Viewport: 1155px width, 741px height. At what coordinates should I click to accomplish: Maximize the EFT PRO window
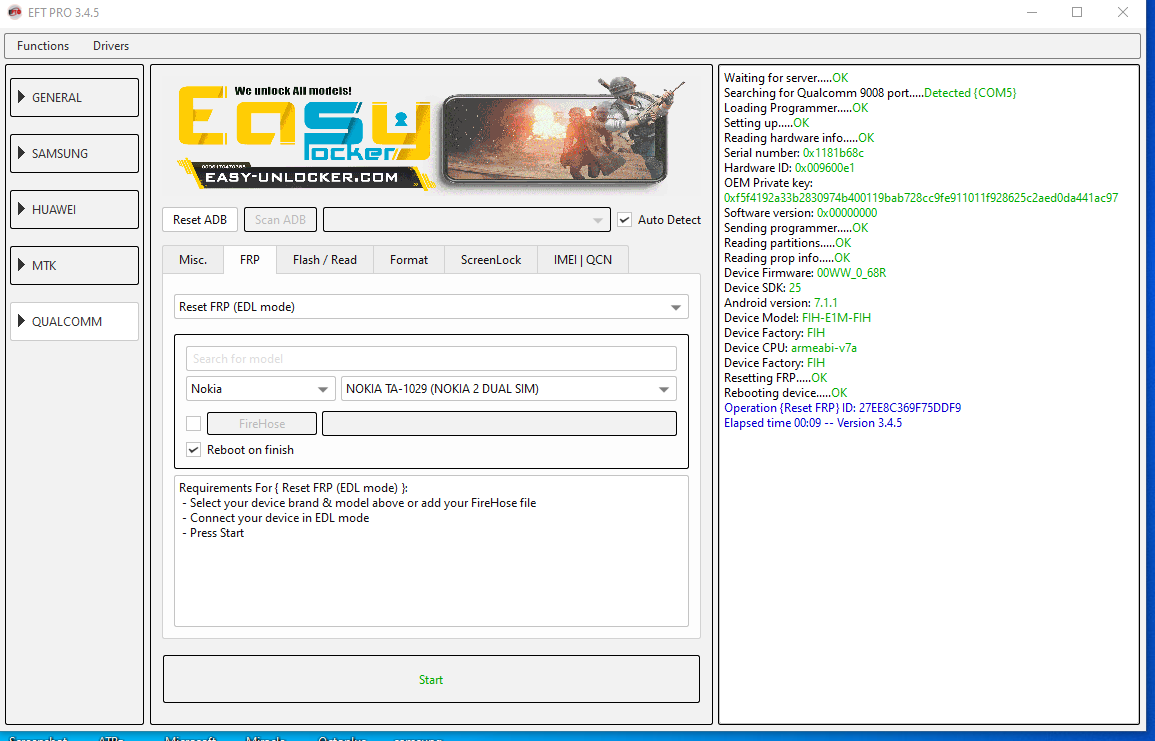tap(1077, 13)
